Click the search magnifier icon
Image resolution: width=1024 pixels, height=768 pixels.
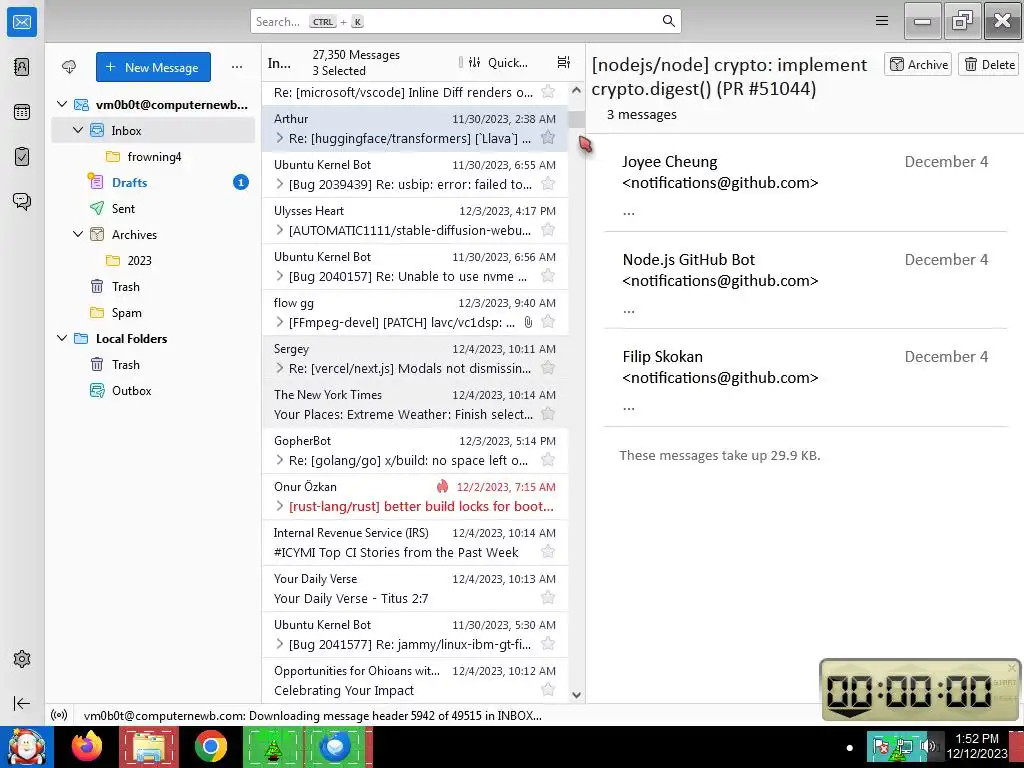[x=669, y=21]
